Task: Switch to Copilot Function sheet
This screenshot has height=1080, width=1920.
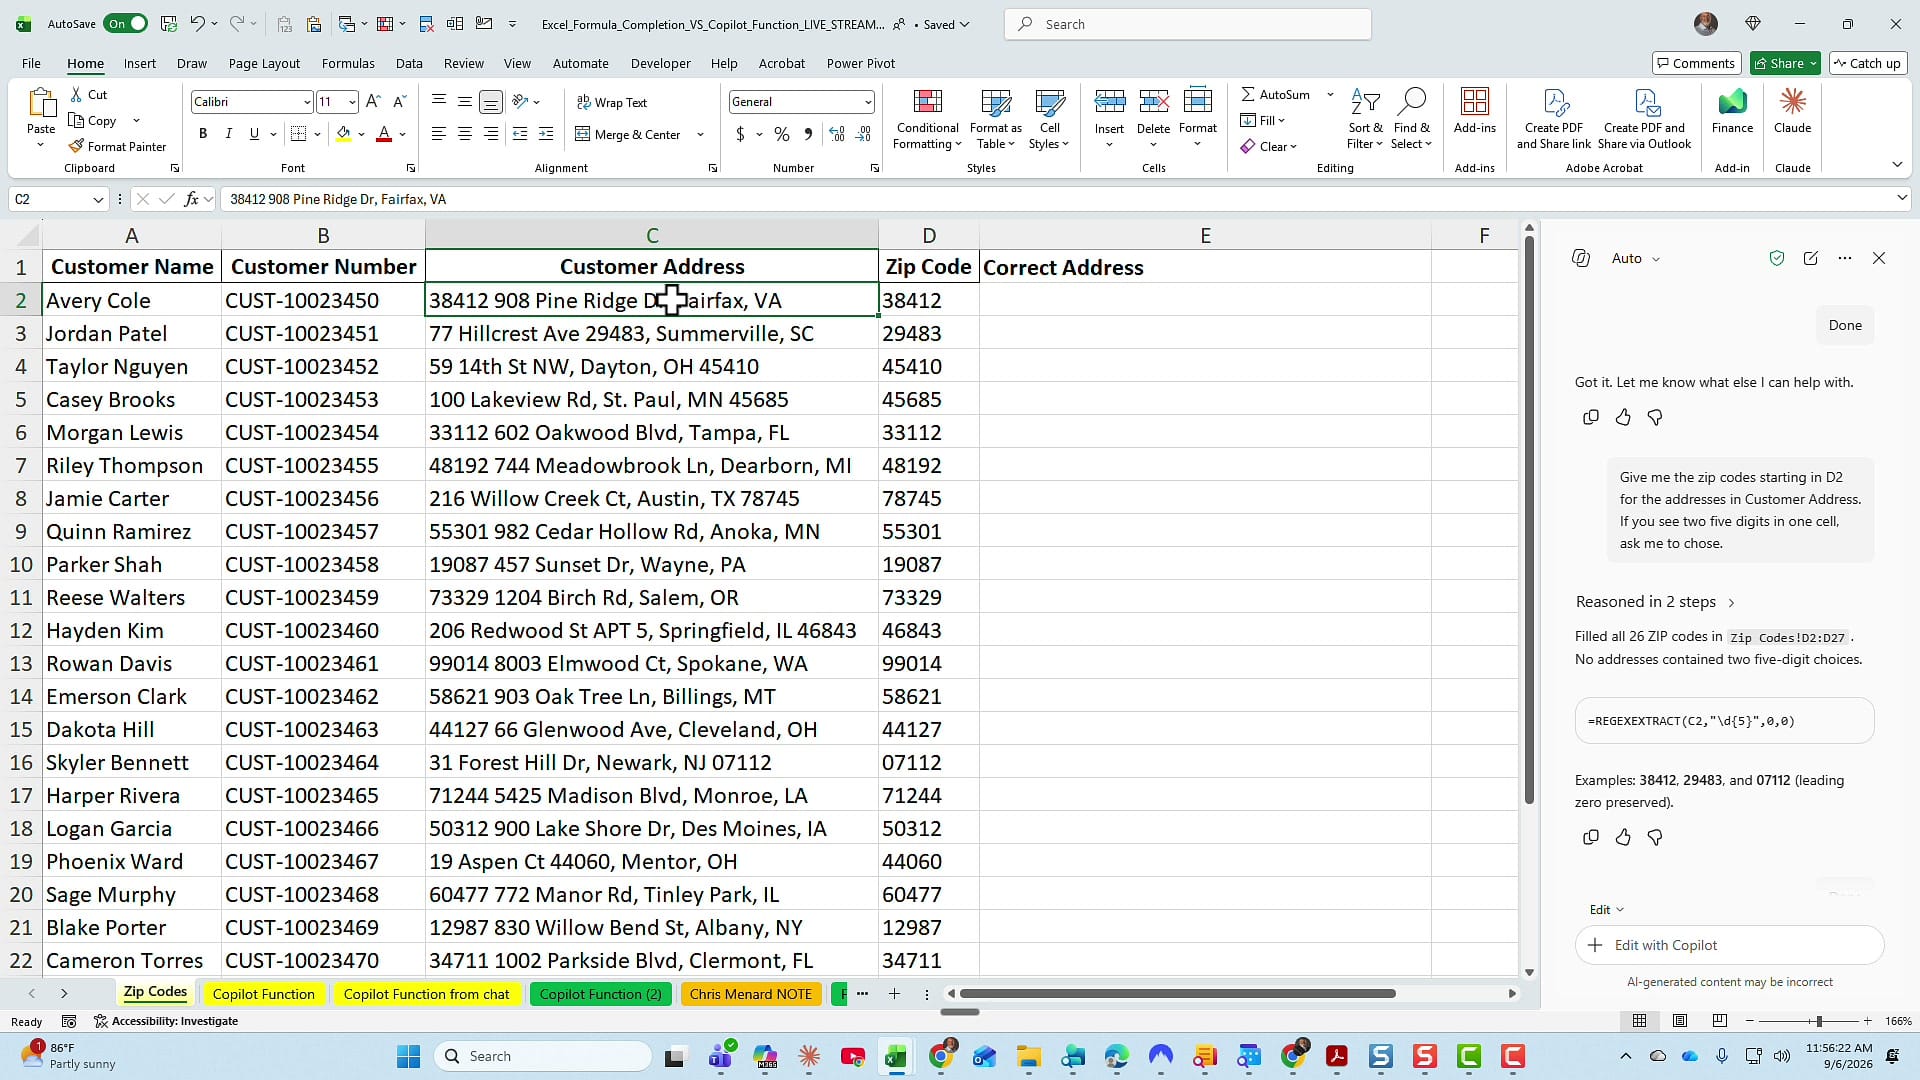Action: click(264, 994)
